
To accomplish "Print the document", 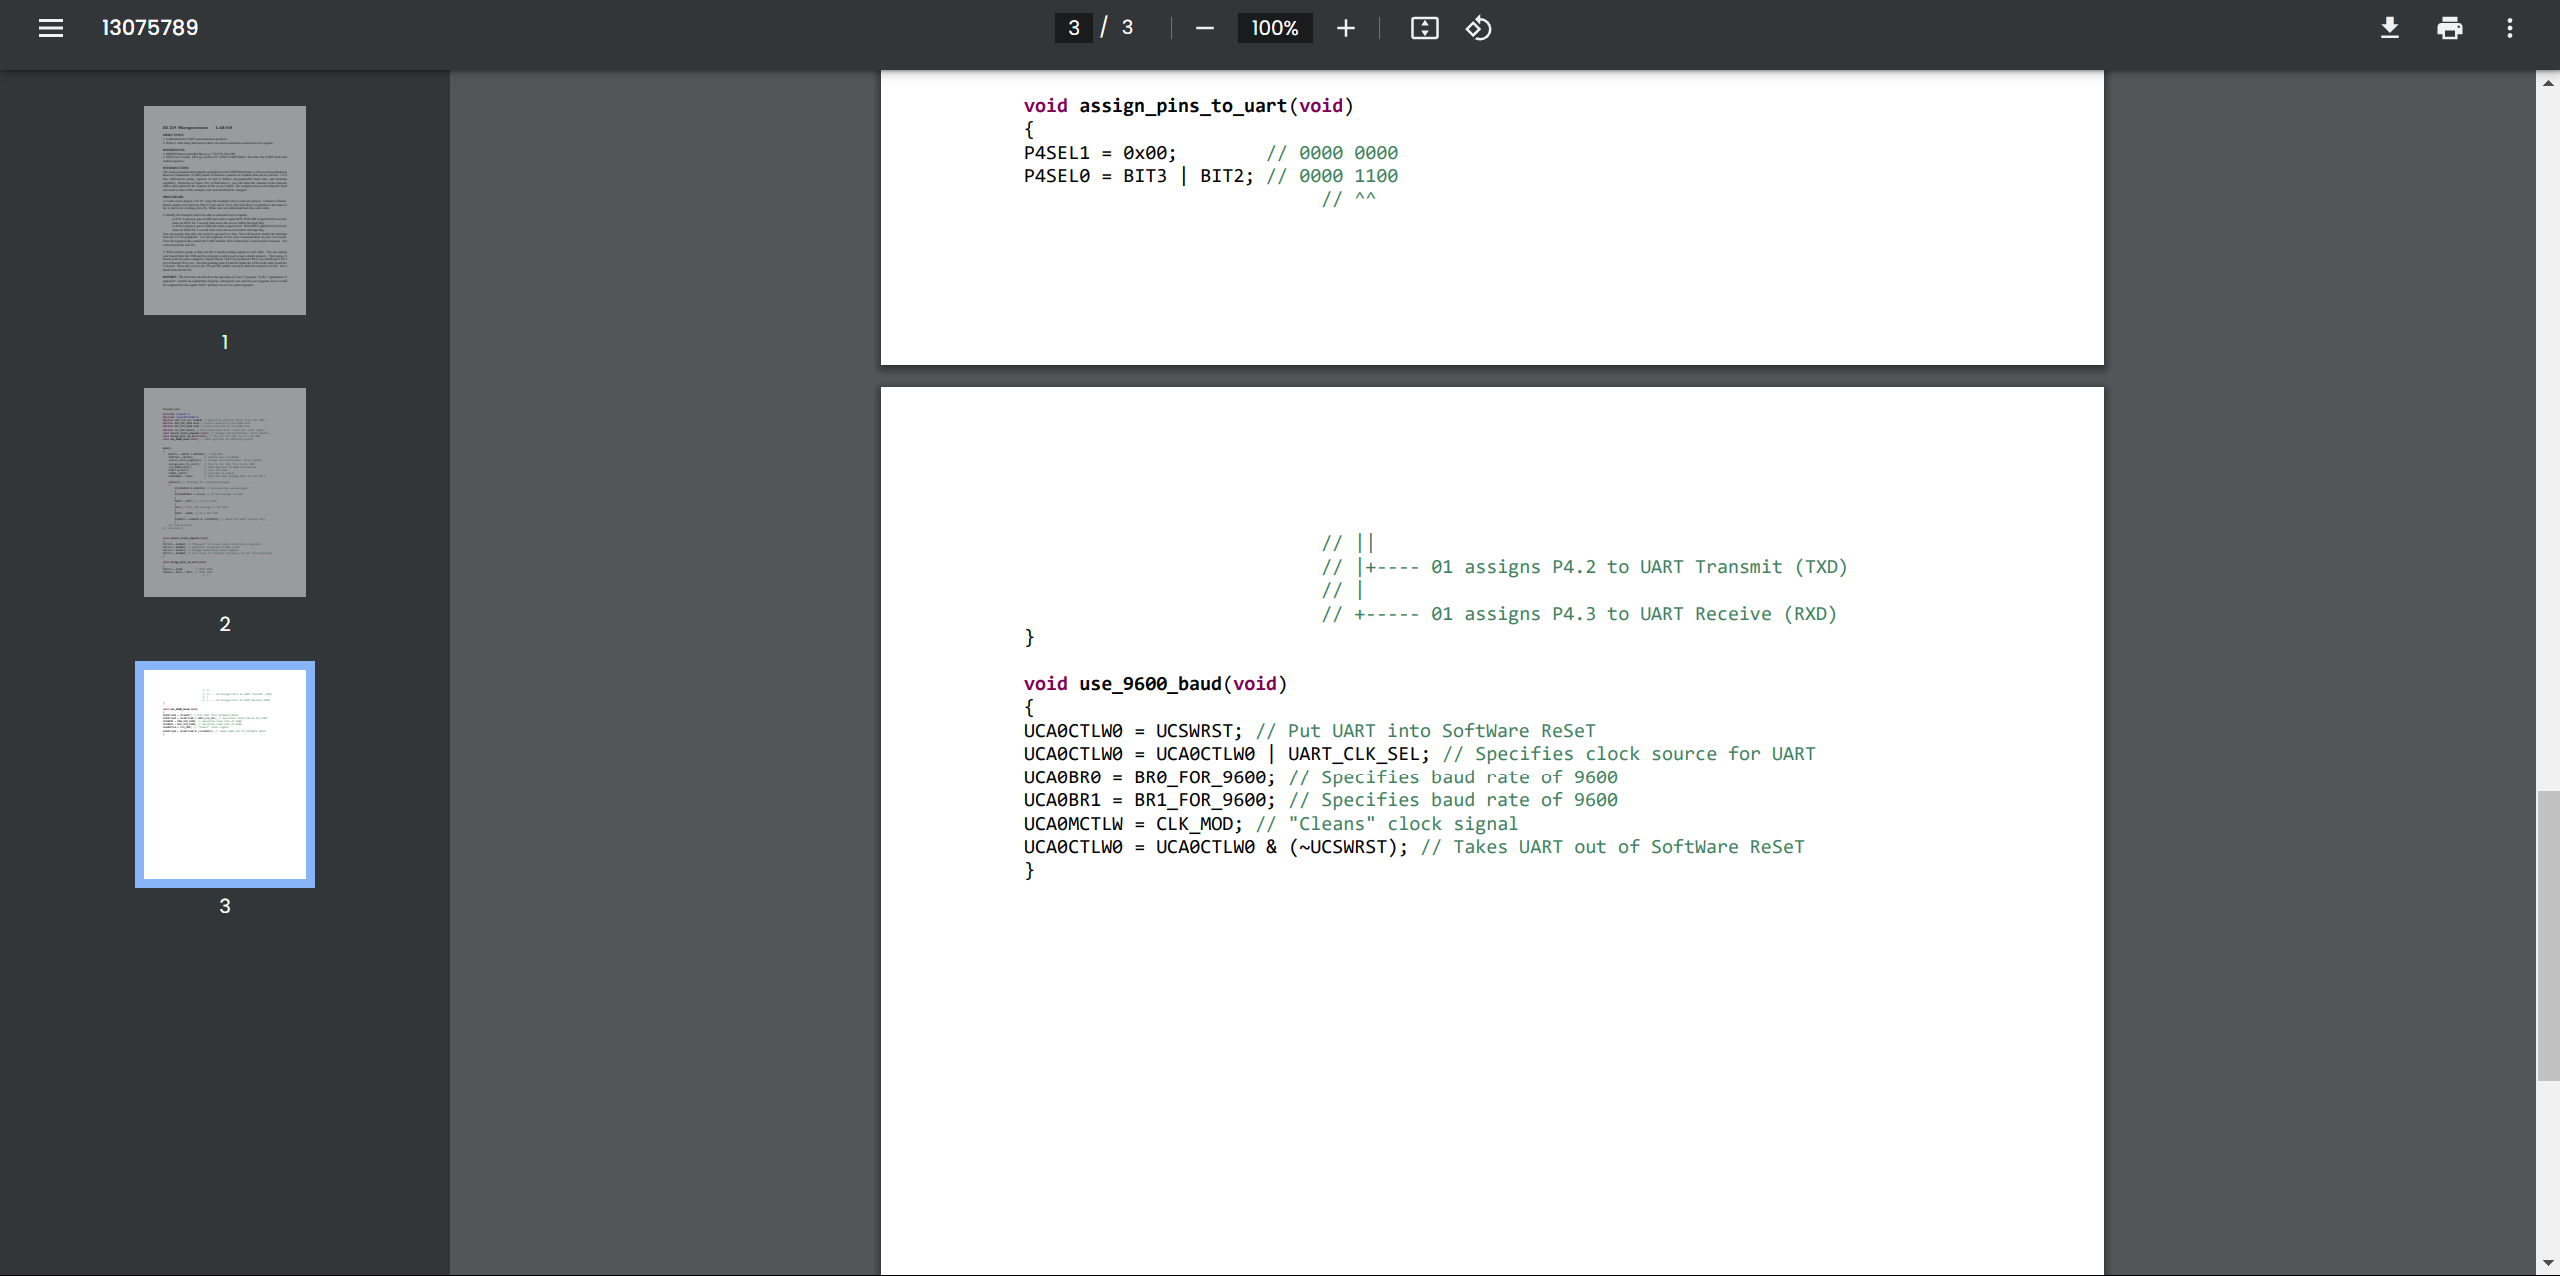I will 2450,28.
